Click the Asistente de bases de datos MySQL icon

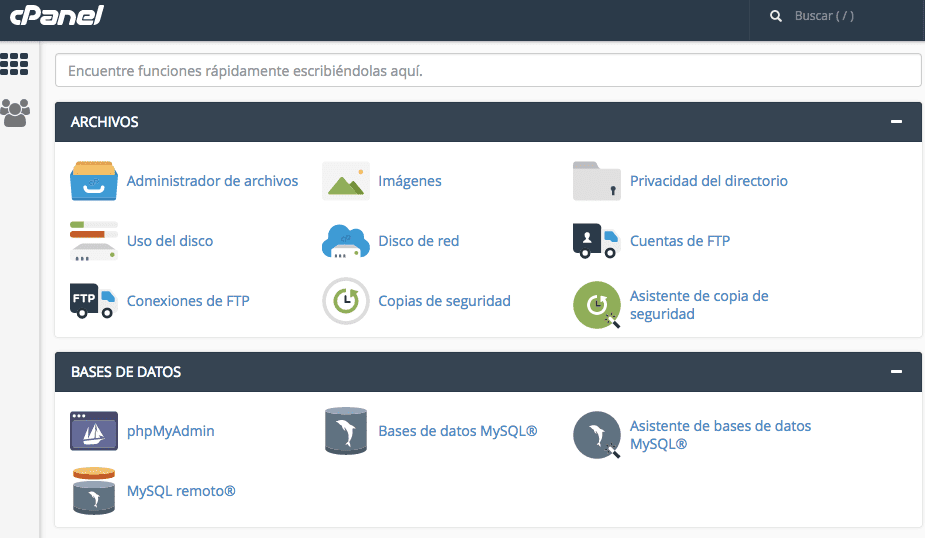tap(596, 435)
